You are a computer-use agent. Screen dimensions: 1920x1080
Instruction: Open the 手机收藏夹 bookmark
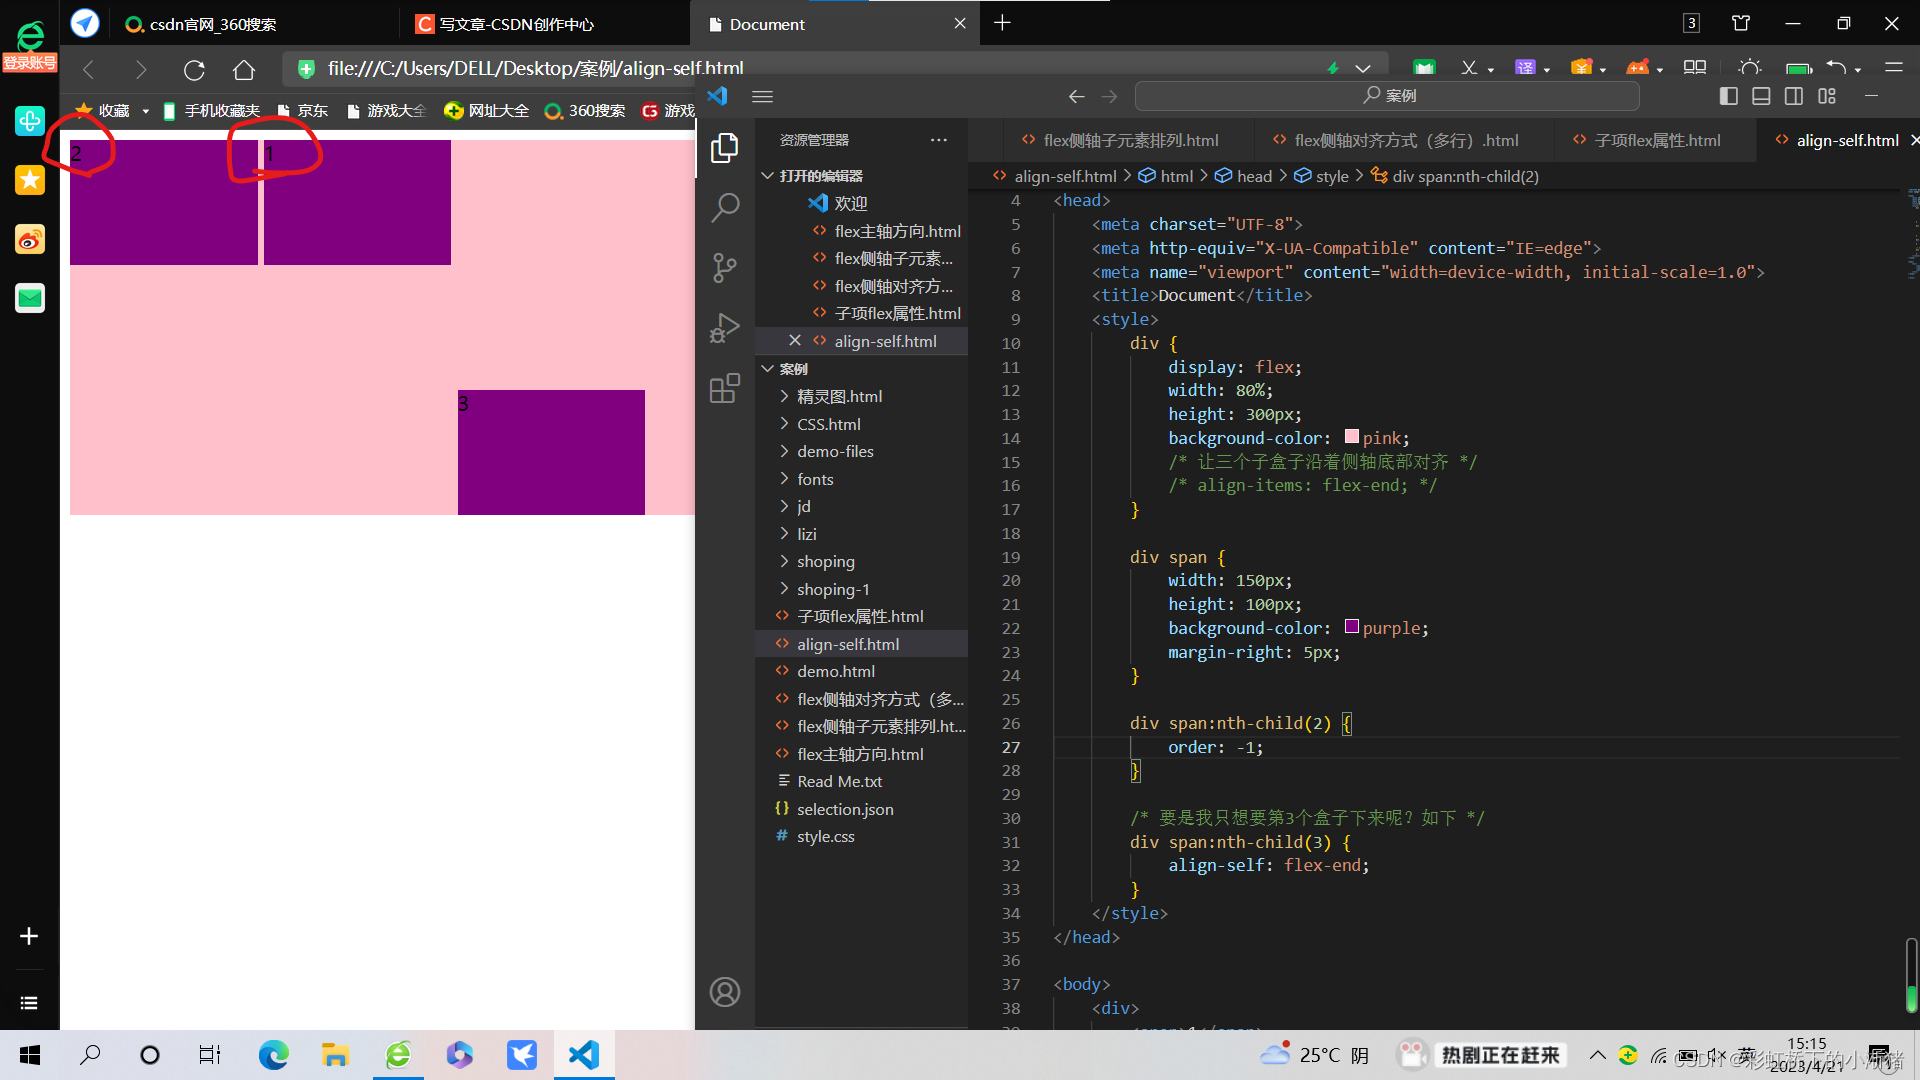point(212,111)
